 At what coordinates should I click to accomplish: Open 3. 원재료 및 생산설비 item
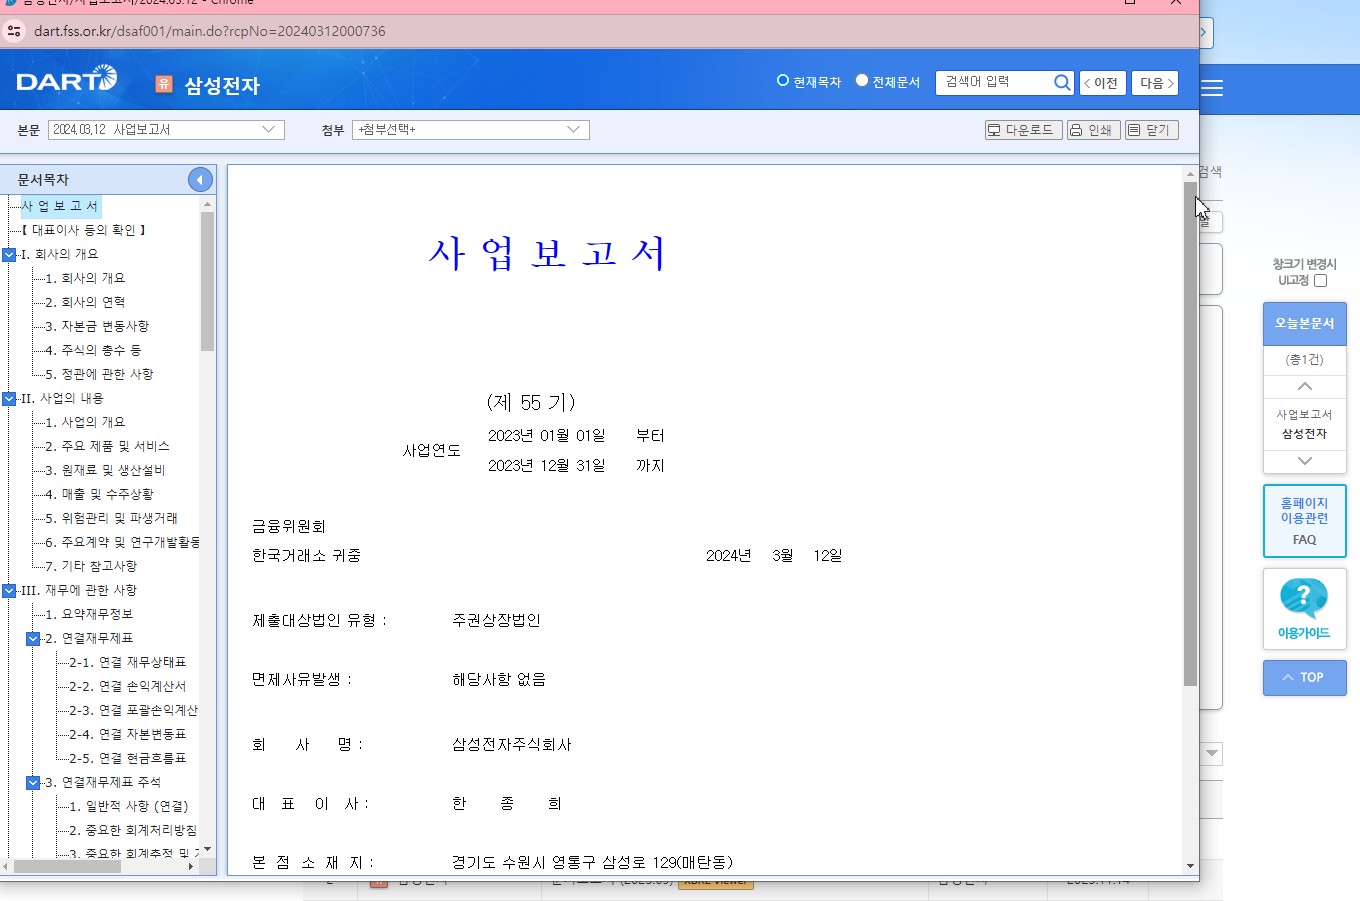[105, 470]
